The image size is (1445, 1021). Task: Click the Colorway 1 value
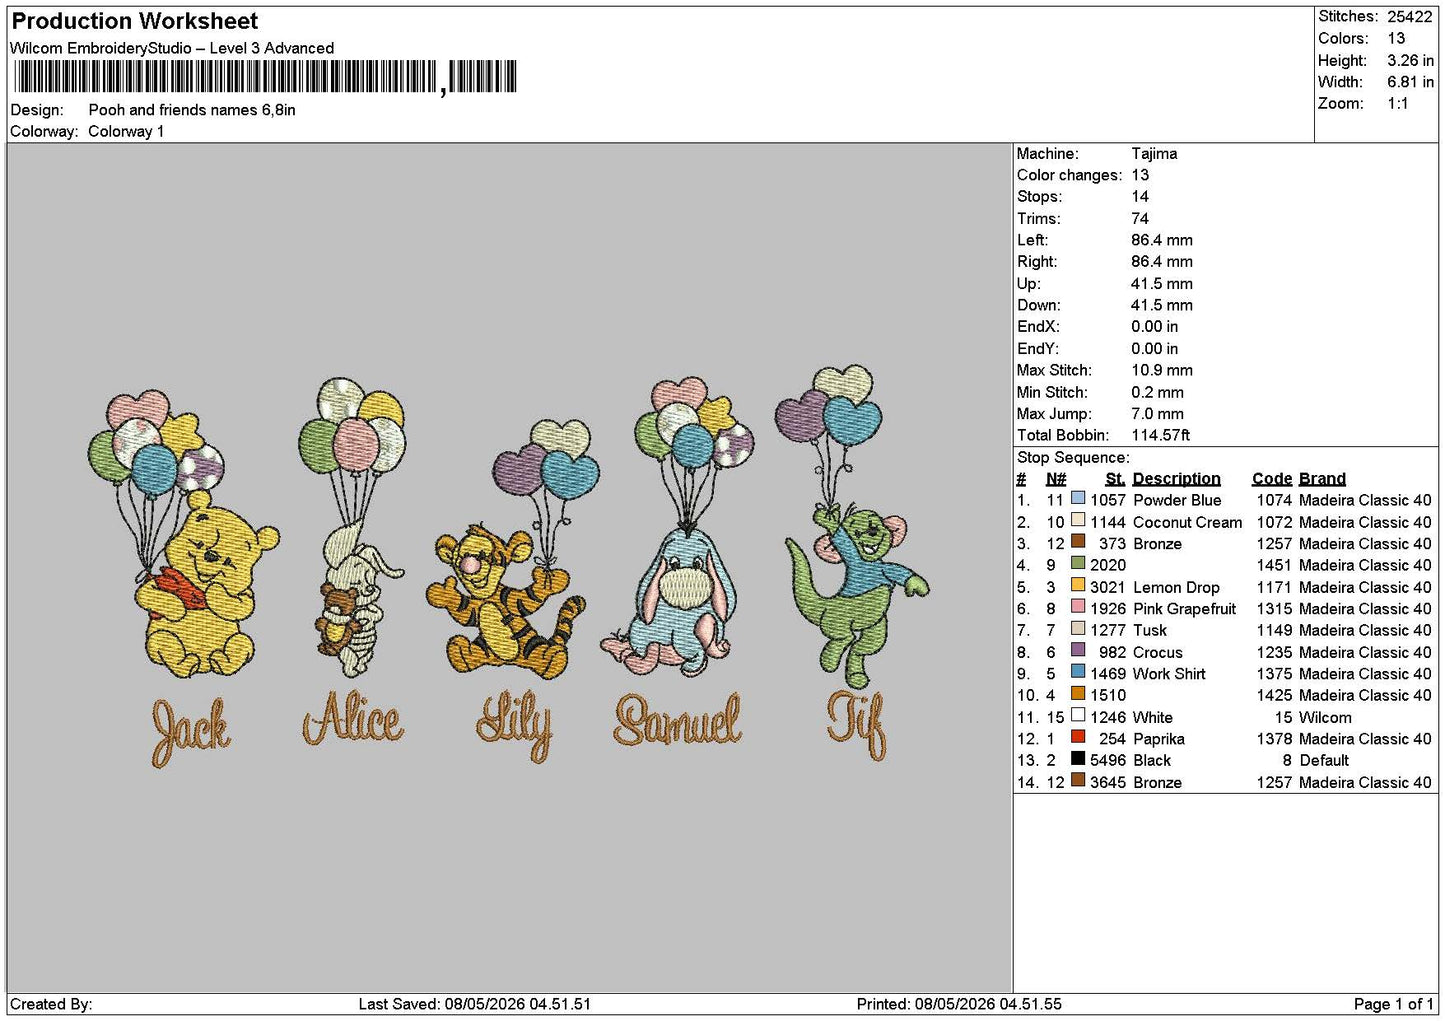coord(126,131)
